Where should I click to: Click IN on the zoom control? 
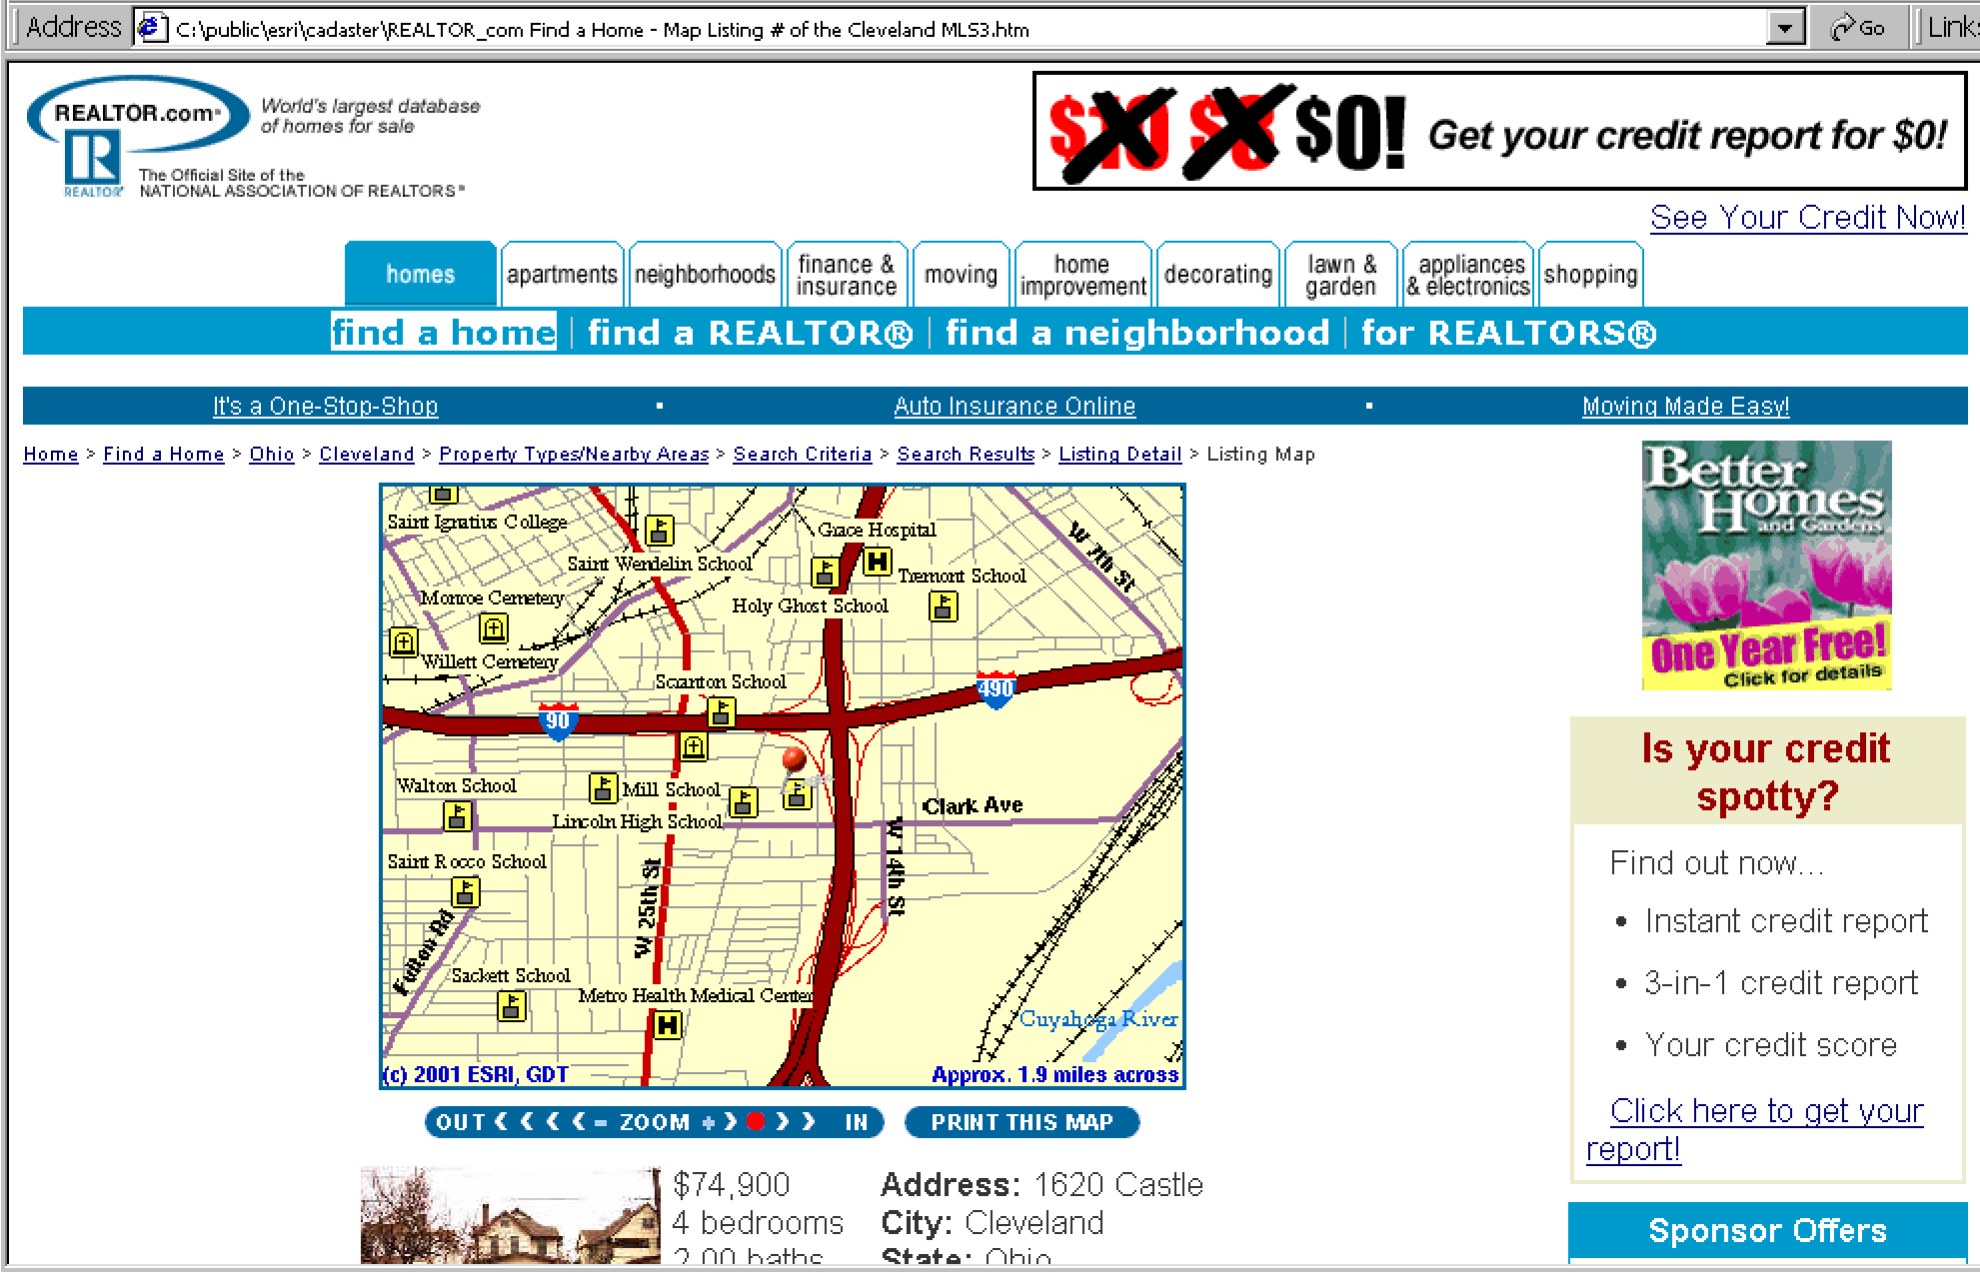(x=856, y=1122)
